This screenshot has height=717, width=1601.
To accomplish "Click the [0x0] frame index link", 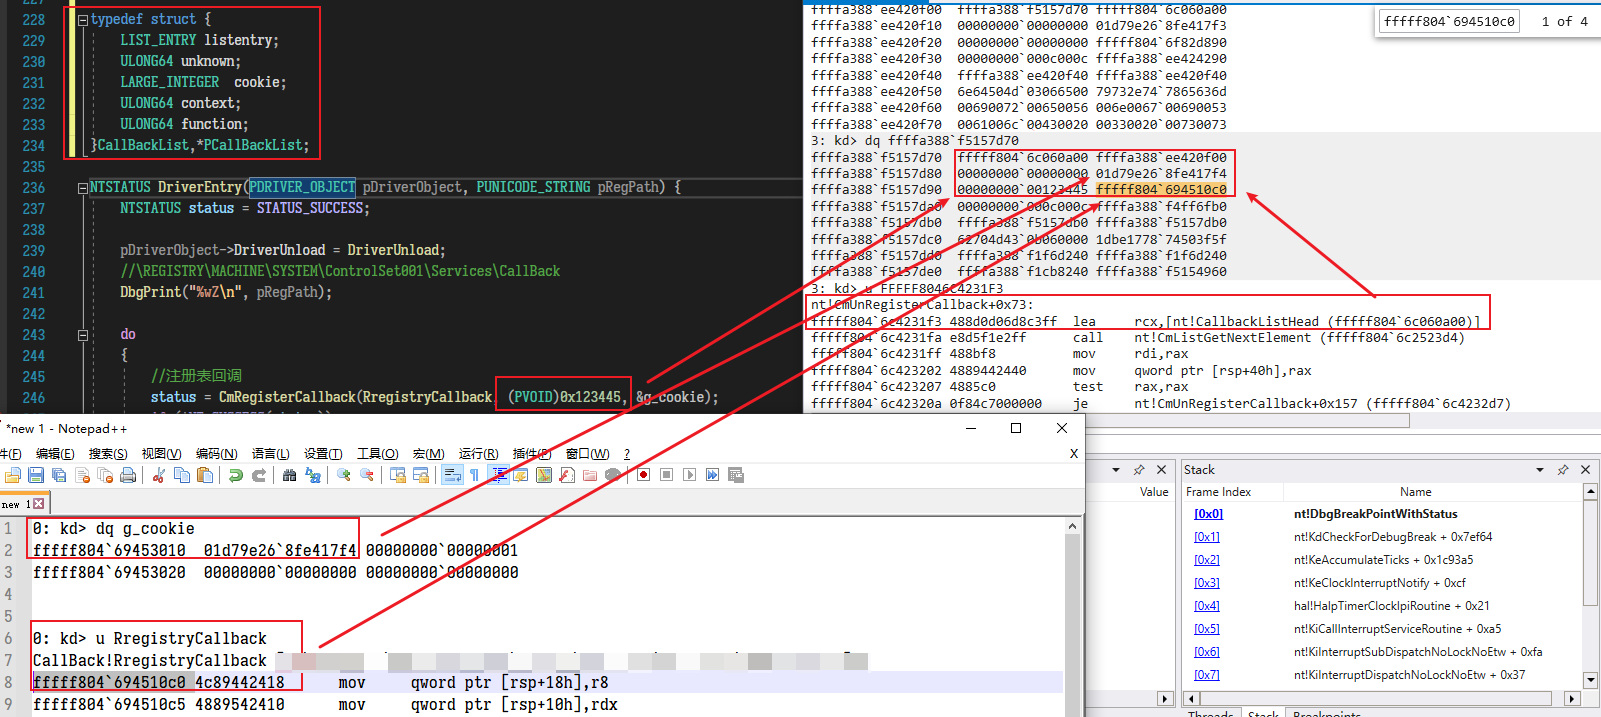I will (1208, 514).
